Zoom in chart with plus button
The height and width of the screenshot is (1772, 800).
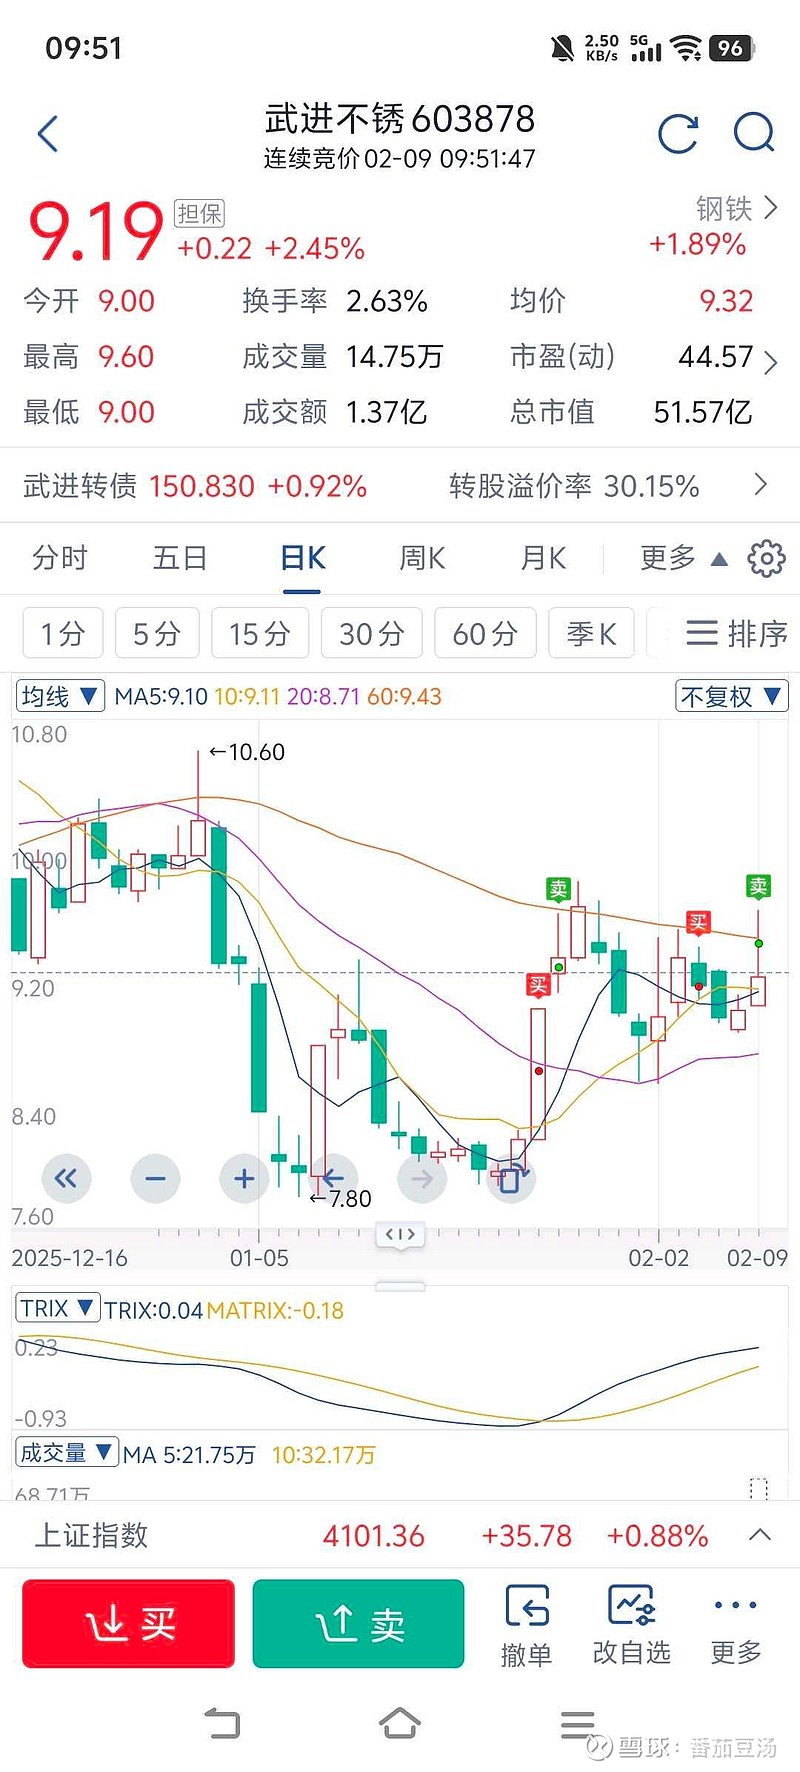244,1179
